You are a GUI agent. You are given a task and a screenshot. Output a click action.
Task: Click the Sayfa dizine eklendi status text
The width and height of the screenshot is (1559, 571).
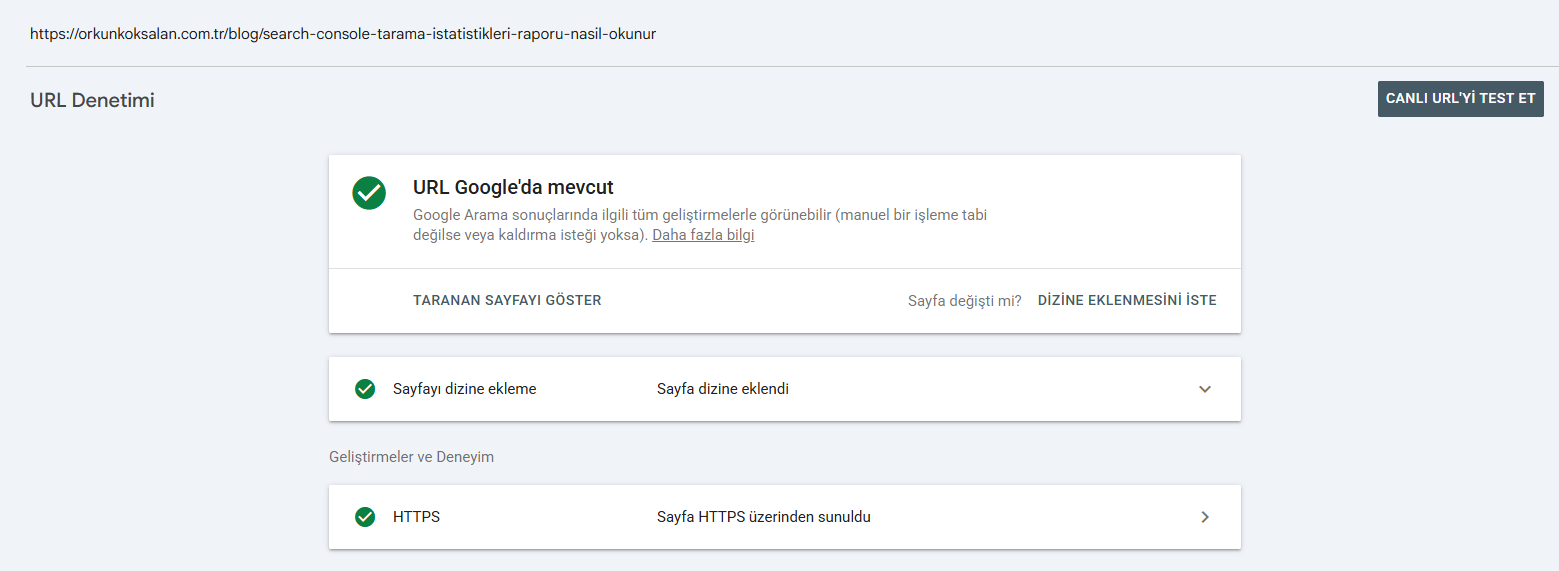[x=723, y=389]
